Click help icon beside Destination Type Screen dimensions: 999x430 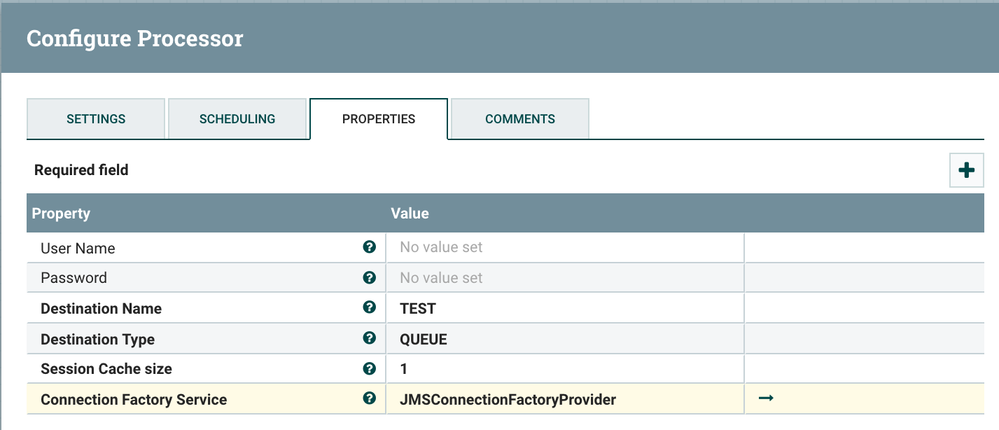(370, 339)
